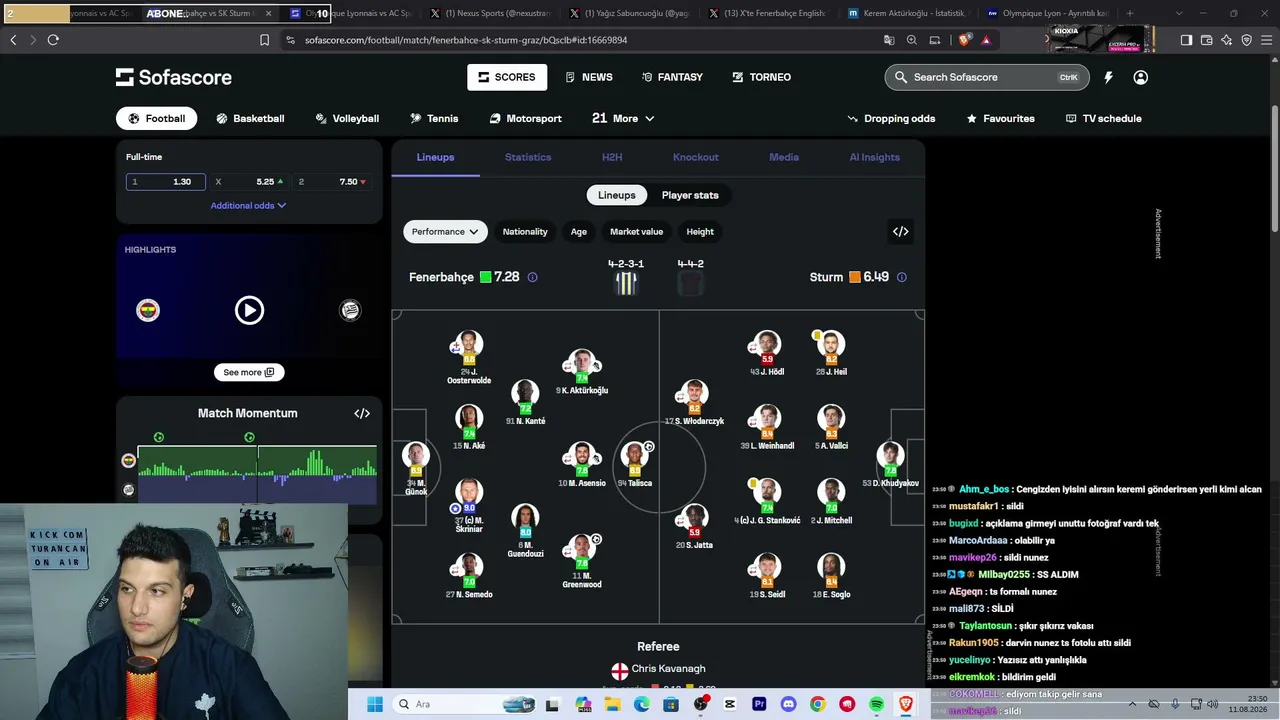Viewport: 1280px width, 720px height.
Task: Expand the 21 More sports menu
Action: 623,118
